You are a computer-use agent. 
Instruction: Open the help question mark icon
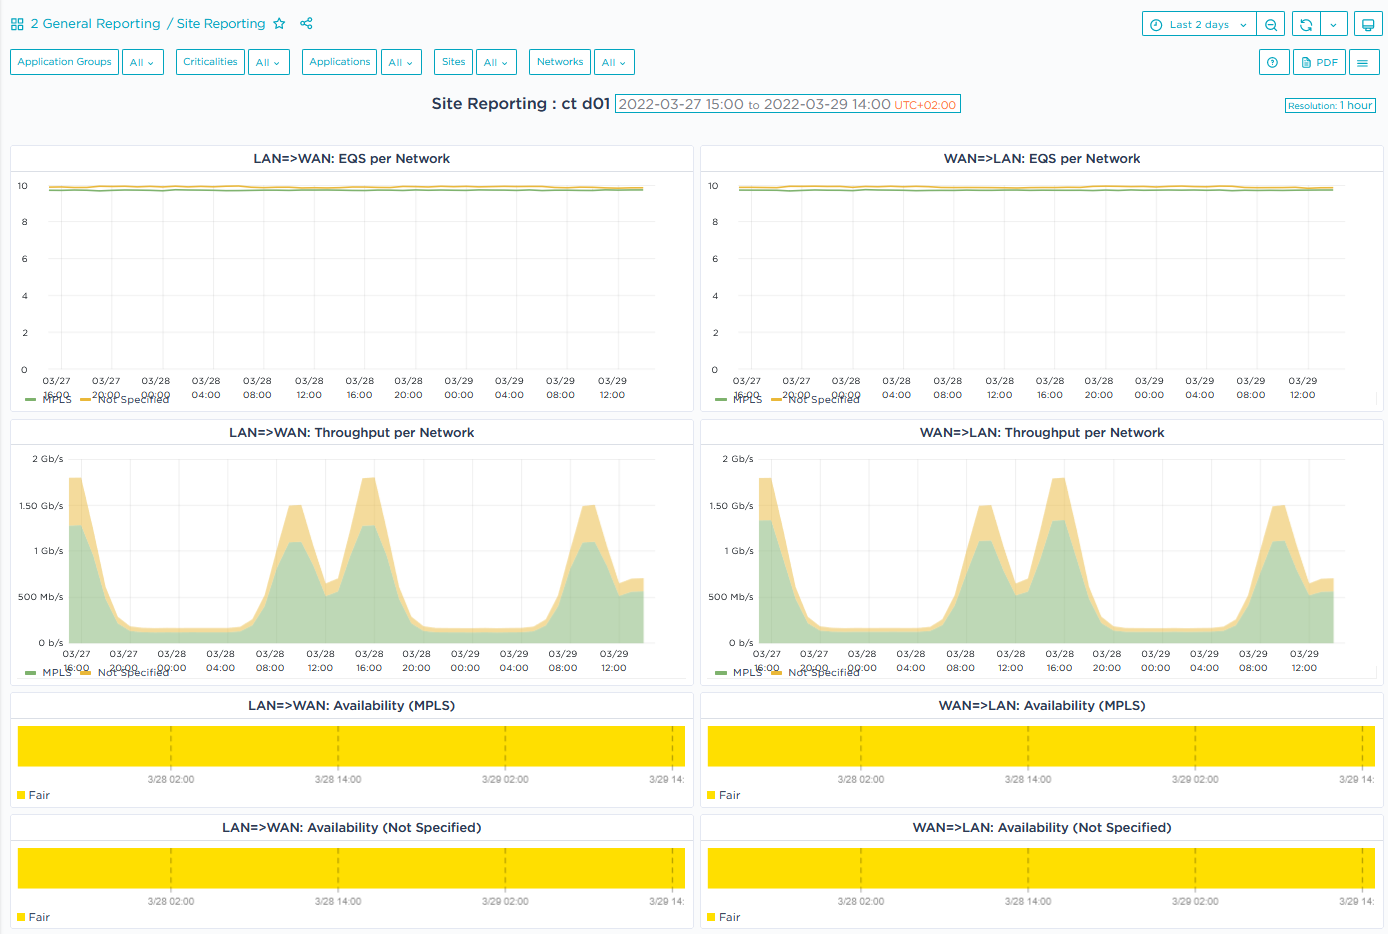click(x=1272, y=63)
